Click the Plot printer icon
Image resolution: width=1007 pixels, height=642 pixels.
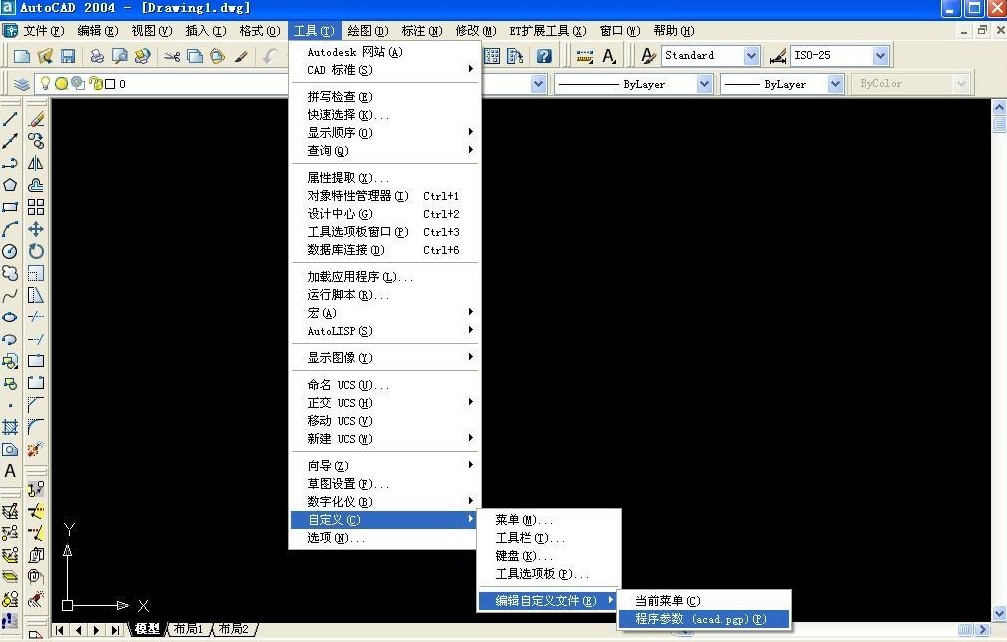tap(96, 56)
